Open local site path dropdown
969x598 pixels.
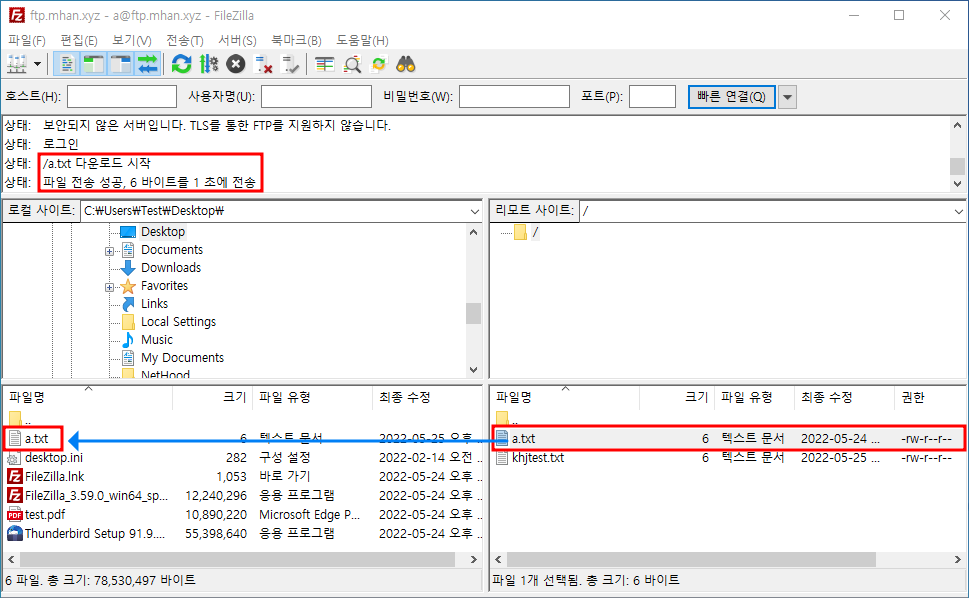(475, 211)
